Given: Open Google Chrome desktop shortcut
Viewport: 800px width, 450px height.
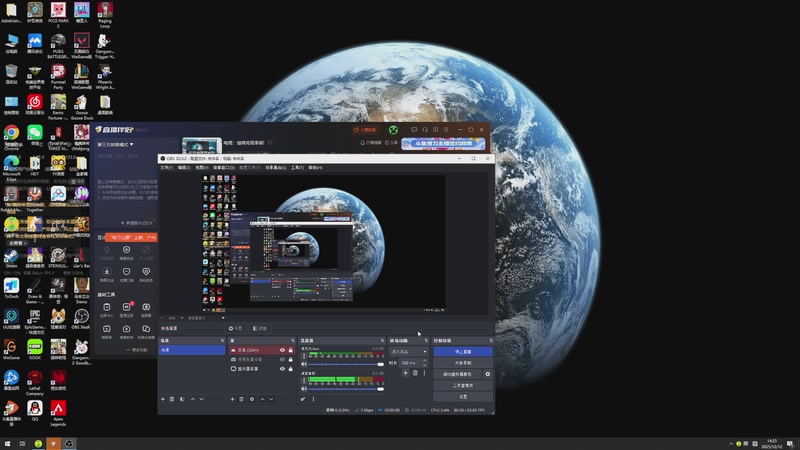Looking at the screenshot, I should 11,137.
